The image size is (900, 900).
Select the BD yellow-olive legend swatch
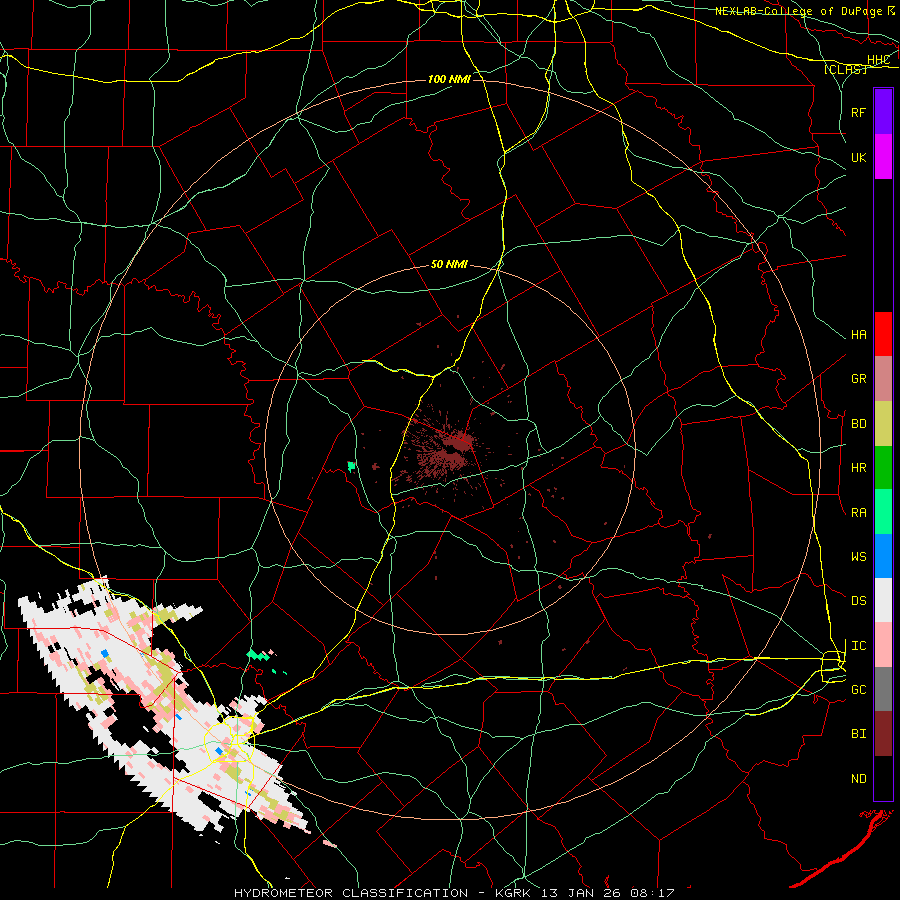coord(883,424)
